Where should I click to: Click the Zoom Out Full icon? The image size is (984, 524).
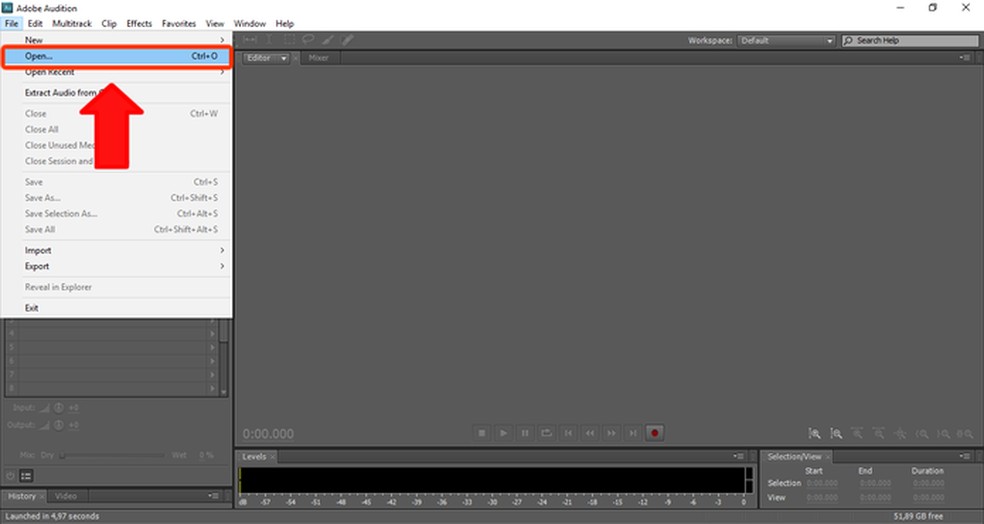(901, 434)
